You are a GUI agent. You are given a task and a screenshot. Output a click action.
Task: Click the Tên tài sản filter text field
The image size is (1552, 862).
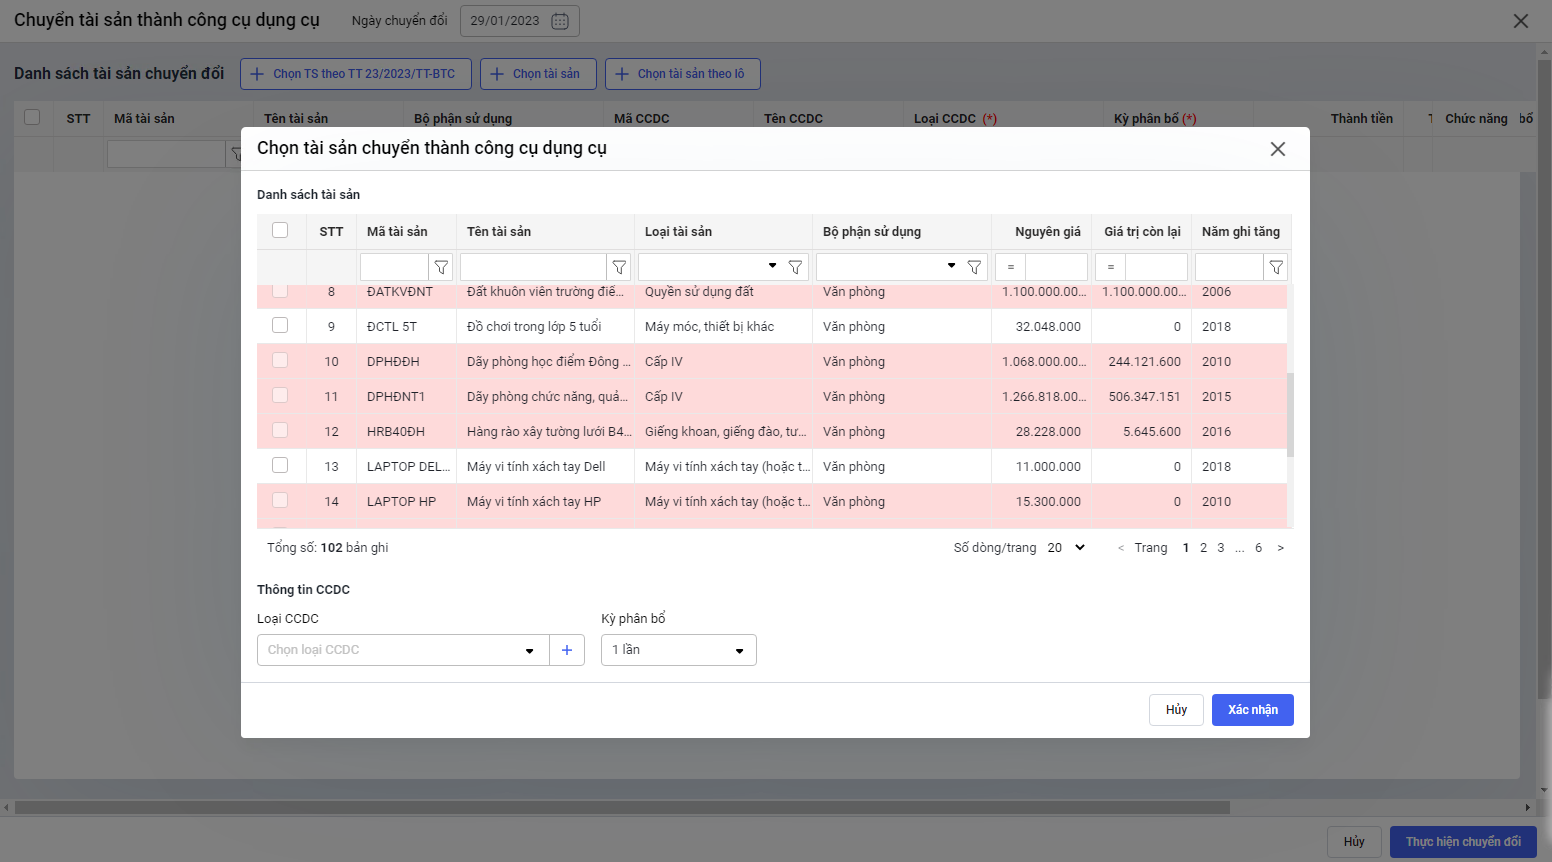(x=533, y=267)
